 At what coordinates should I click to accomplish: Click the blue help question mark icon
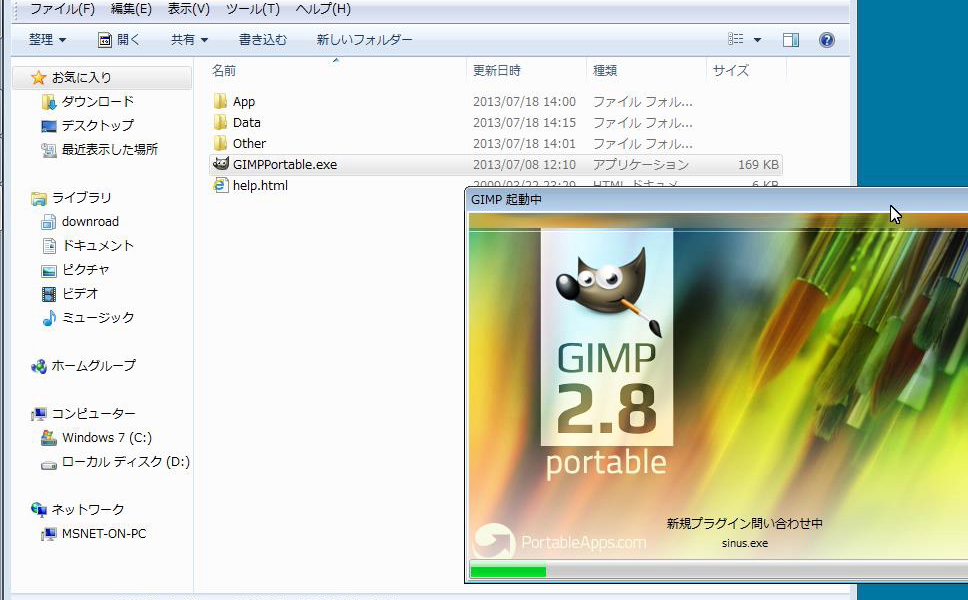[x=826, y=39]
